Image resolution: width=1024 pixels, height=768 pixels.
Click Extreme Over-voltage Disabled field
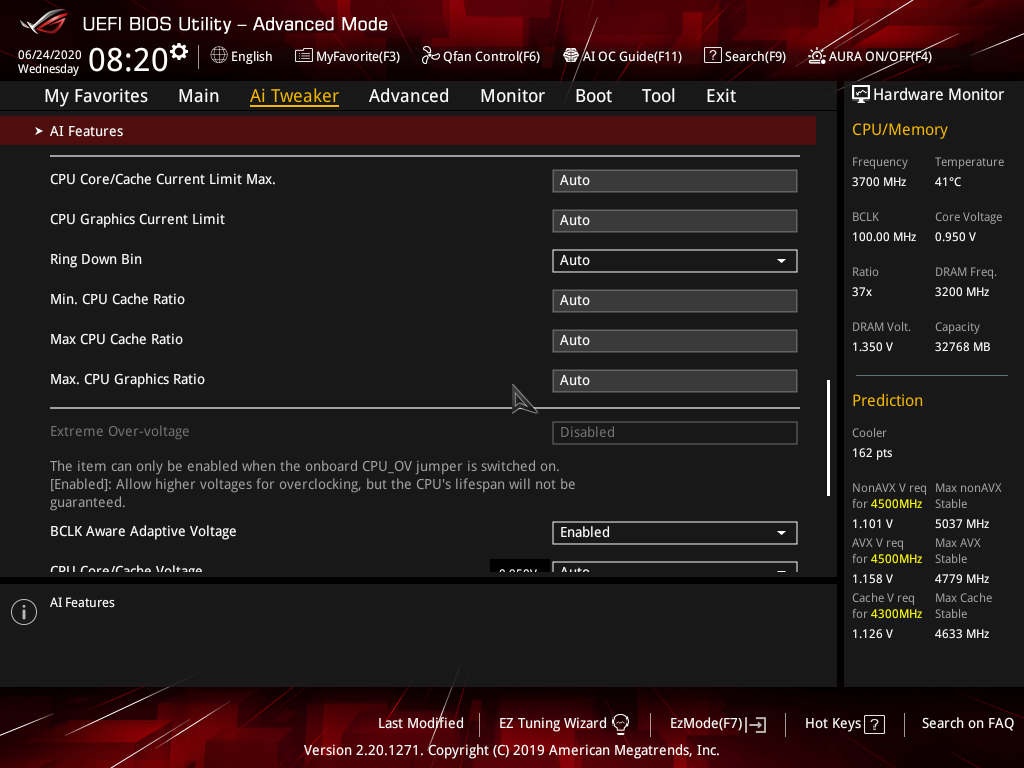pos(675,432)
